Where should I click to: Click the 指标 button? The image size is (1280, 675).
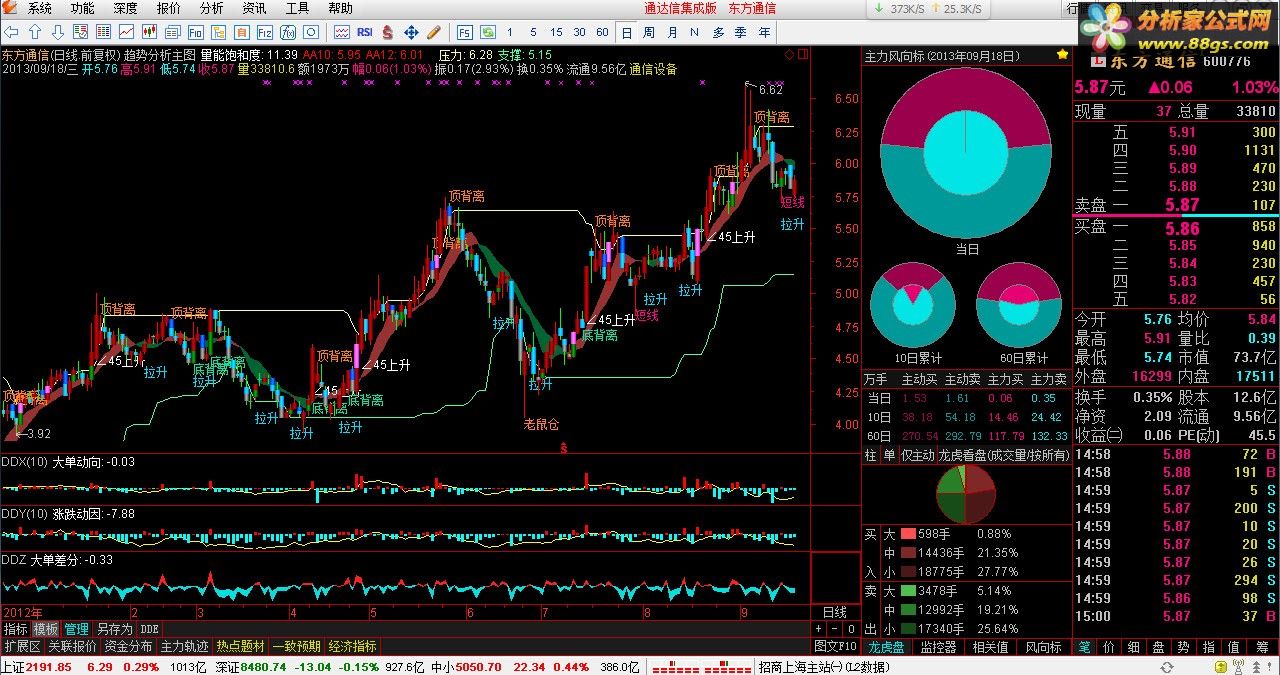point(15,629)
